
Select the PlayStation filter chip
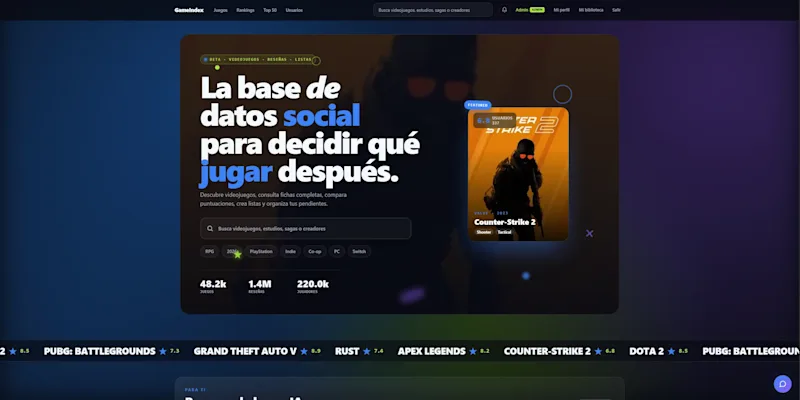pos(261,251)
